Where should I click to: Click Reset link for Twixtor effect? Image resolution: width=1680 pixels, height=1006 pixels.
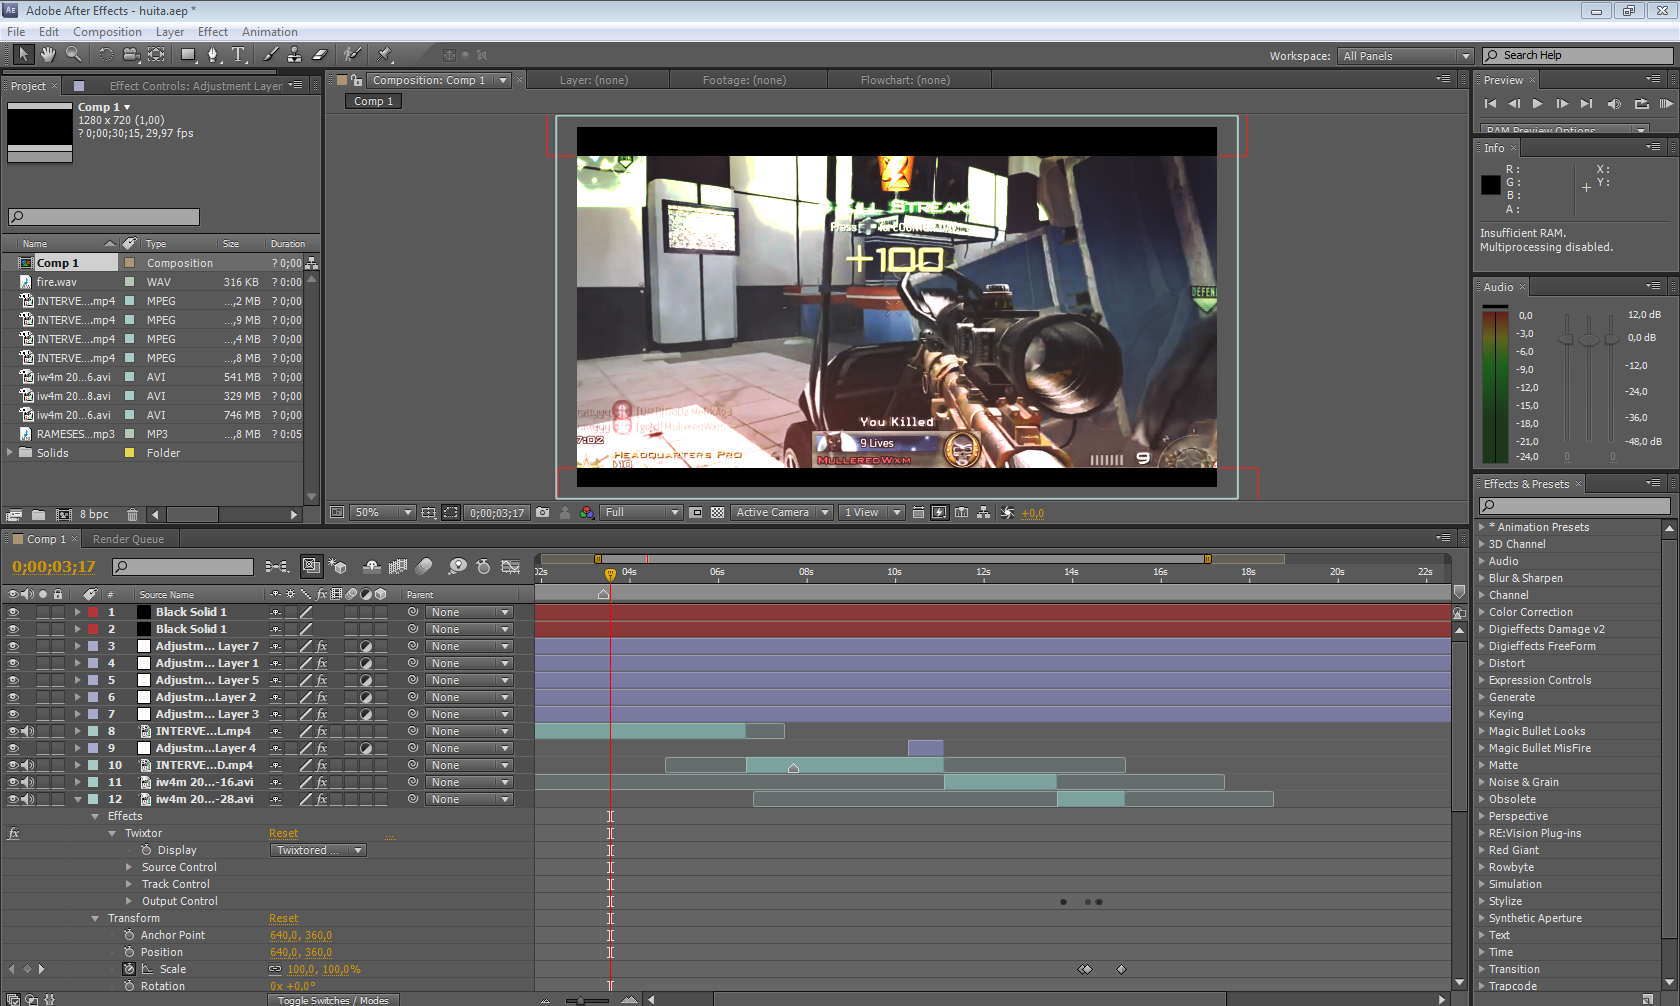(x=283, y=833)
